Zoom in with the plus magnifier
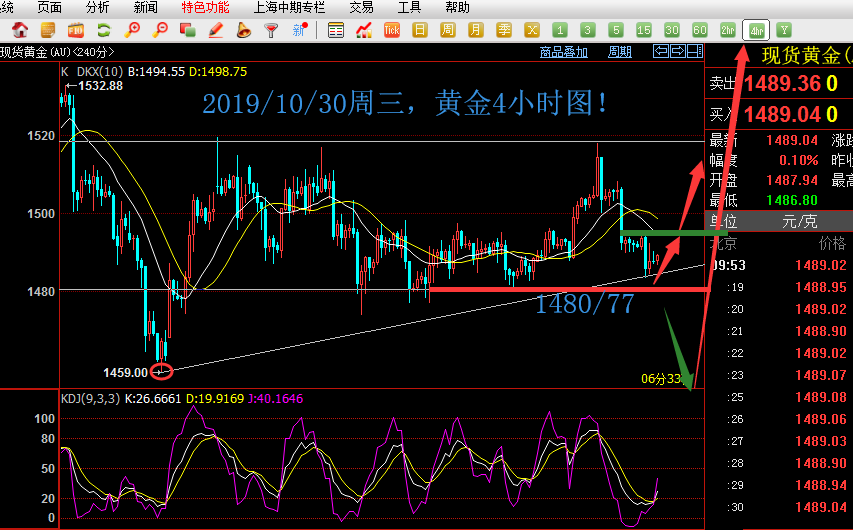Viewport: 853px width, 530px height. tap(132, 30)
